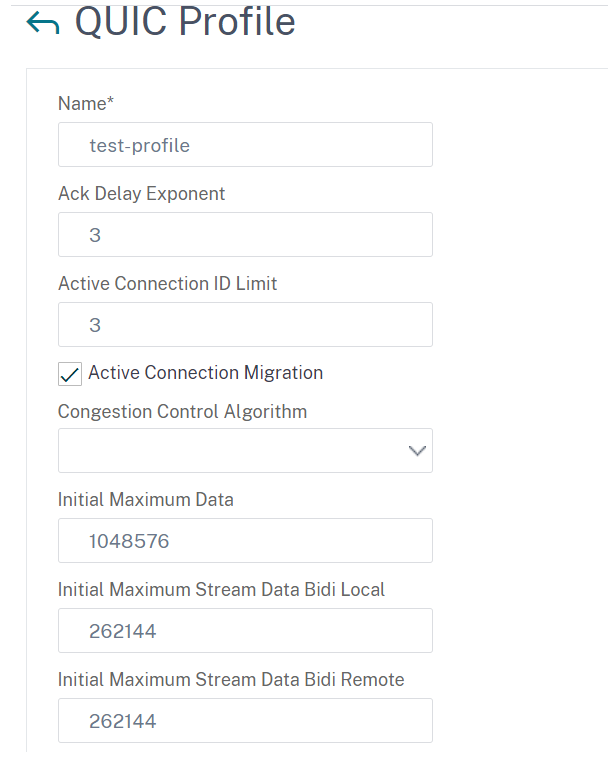Click the Active Connection Migration label text
The width and height of the screenshot is (608, 781).
point(206,373)
